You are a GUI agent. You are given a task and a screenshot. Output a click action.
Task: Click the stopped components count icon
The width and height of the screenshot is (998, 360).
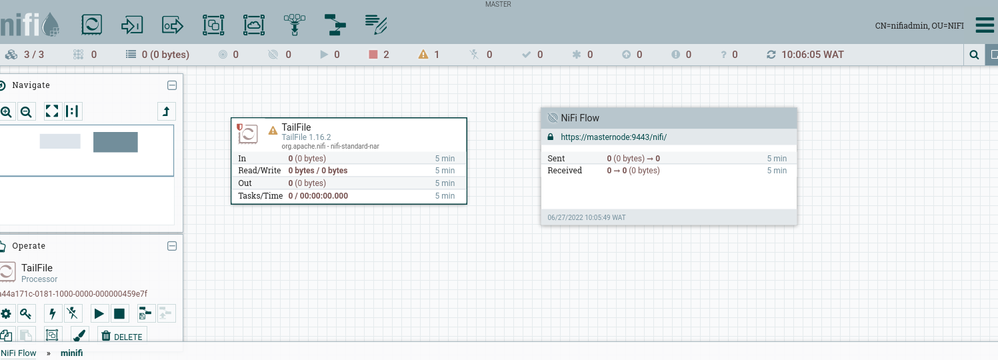(x=373, y=55)
